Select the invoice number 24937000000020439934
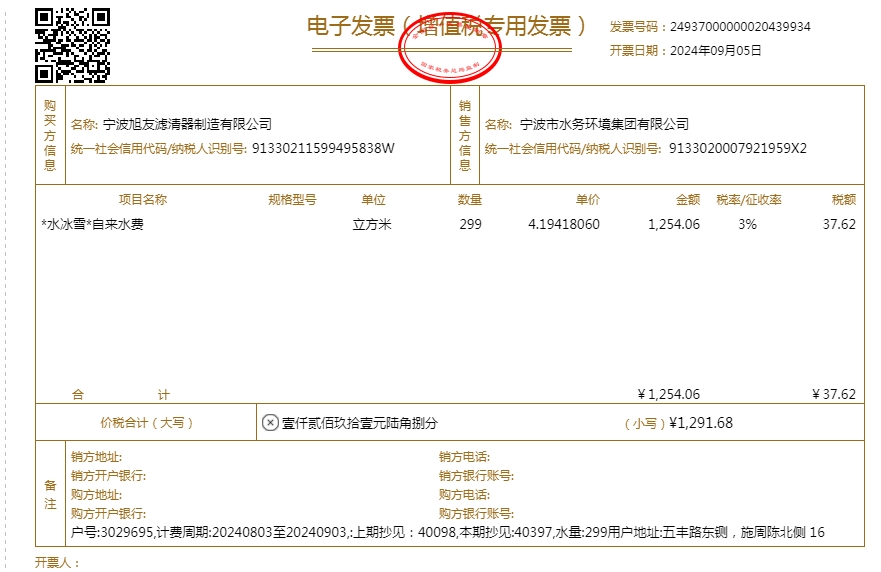Viewport: 881px width, 572px height. [739, 27]
